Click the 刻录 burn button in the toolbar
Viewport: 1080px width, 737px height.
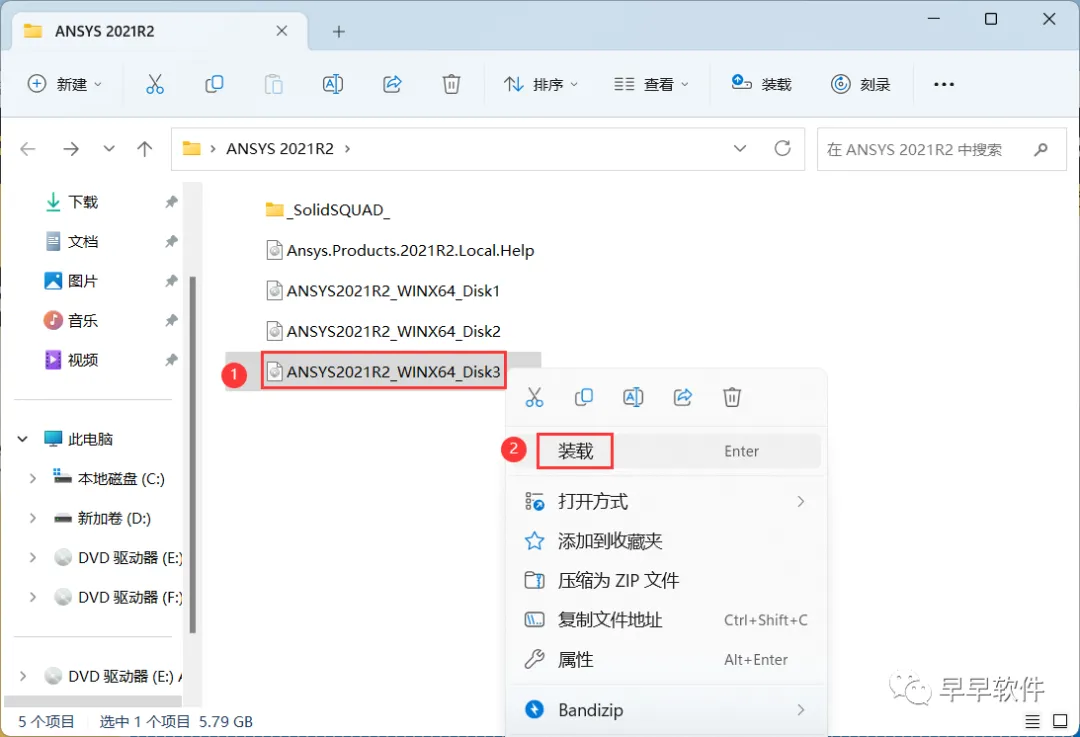pyautogui.click(x=861, y=84)
